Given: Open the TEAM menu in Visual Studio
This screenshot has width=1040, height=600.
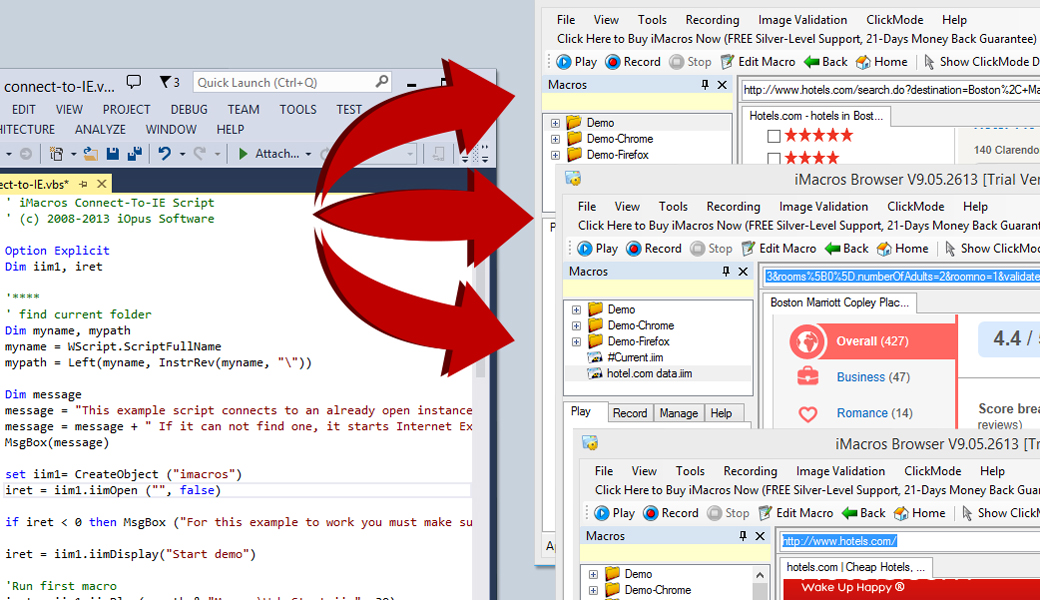Looking at the screenshot, I should [x=243, y=109].
